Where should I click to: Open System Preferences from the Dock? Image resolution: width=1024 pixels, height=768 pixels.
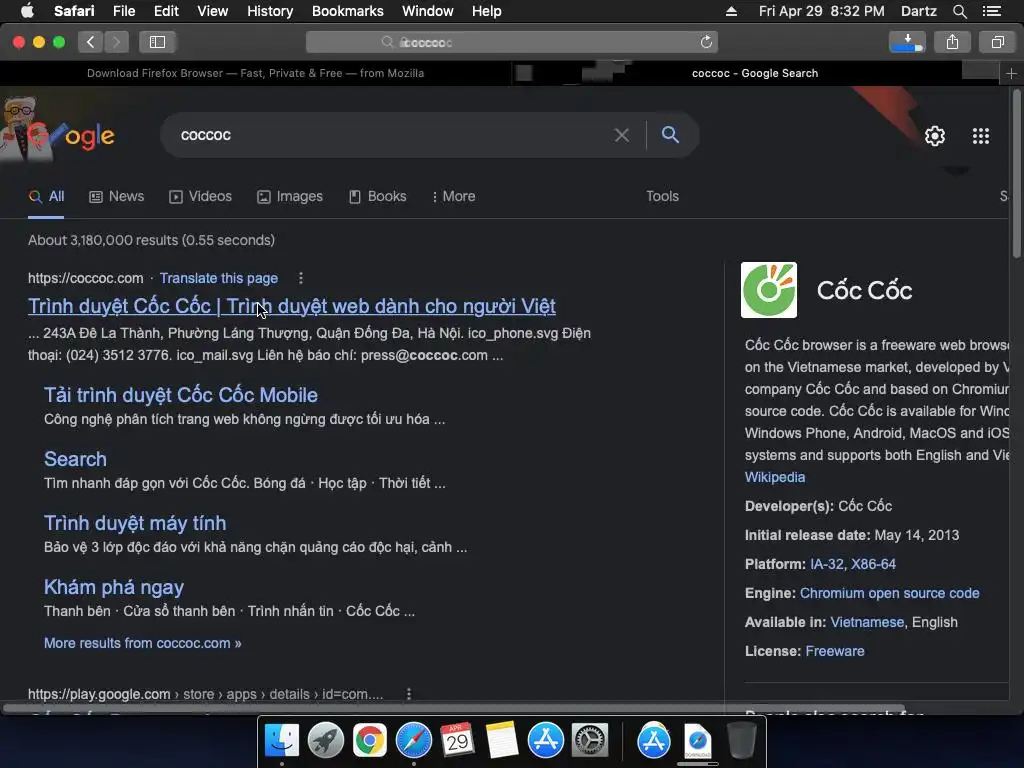[590, 741]
